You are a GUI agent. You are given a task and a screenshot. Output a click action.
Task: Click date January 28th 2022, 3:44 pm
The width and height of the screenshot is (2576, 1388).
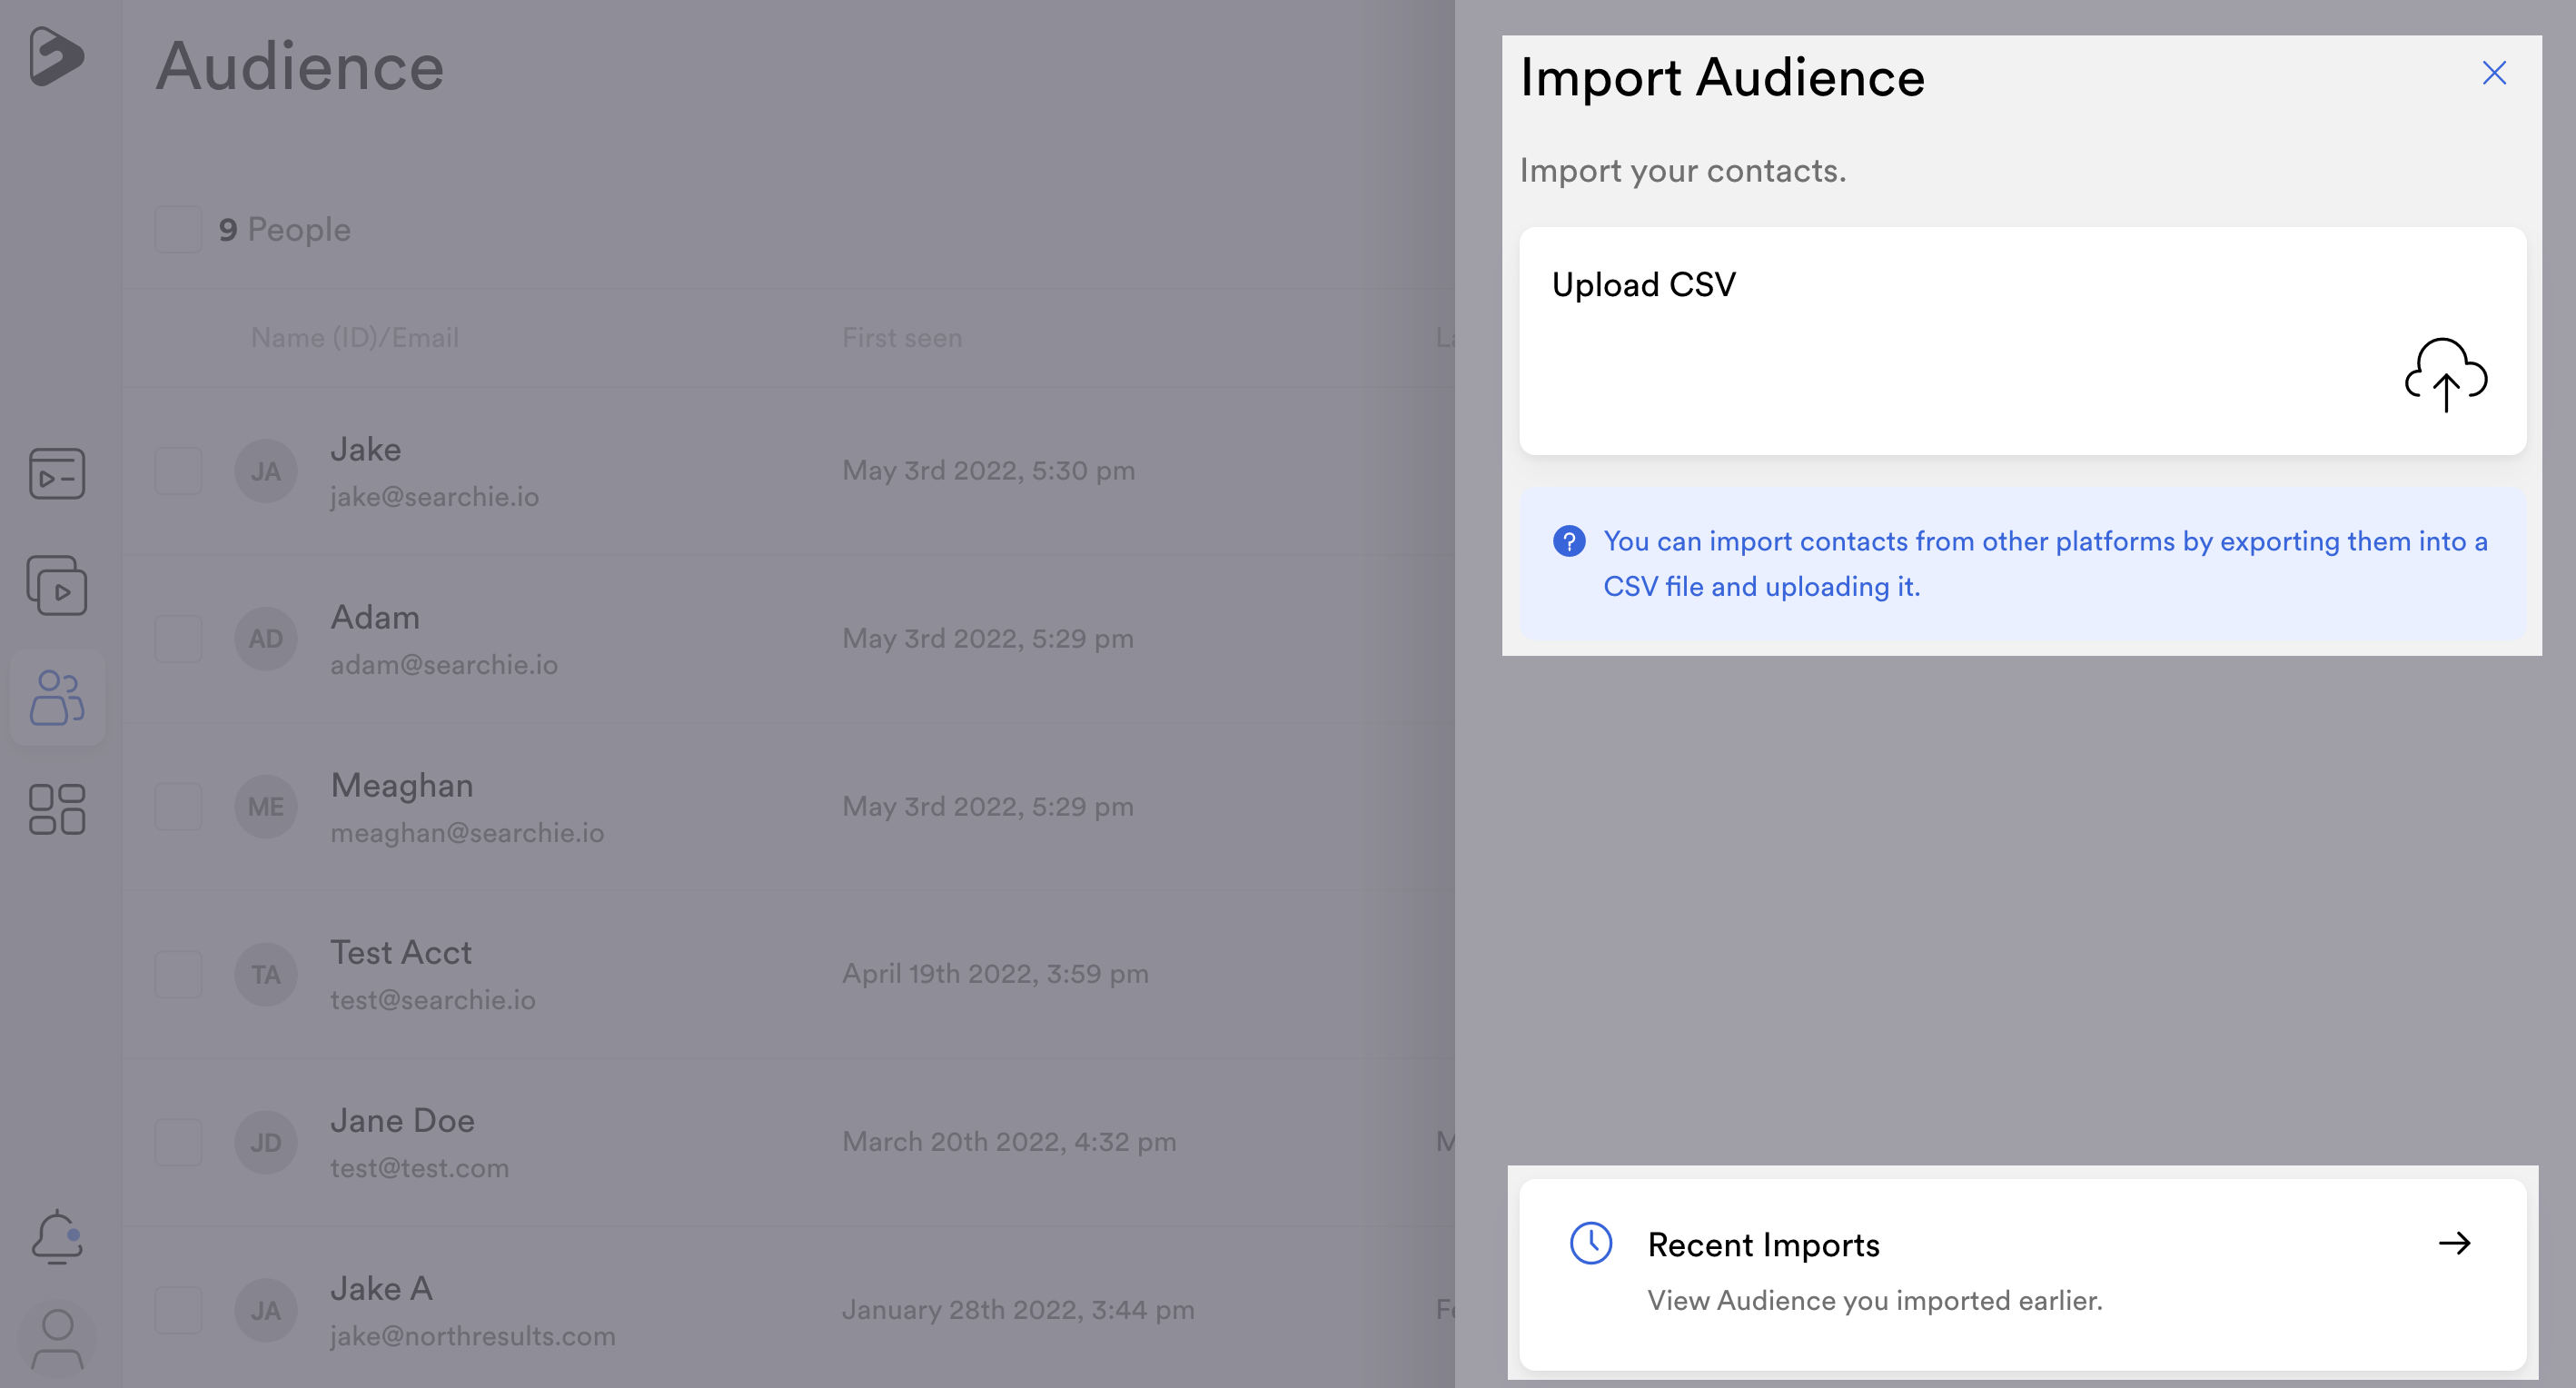coord(1018,1310)
